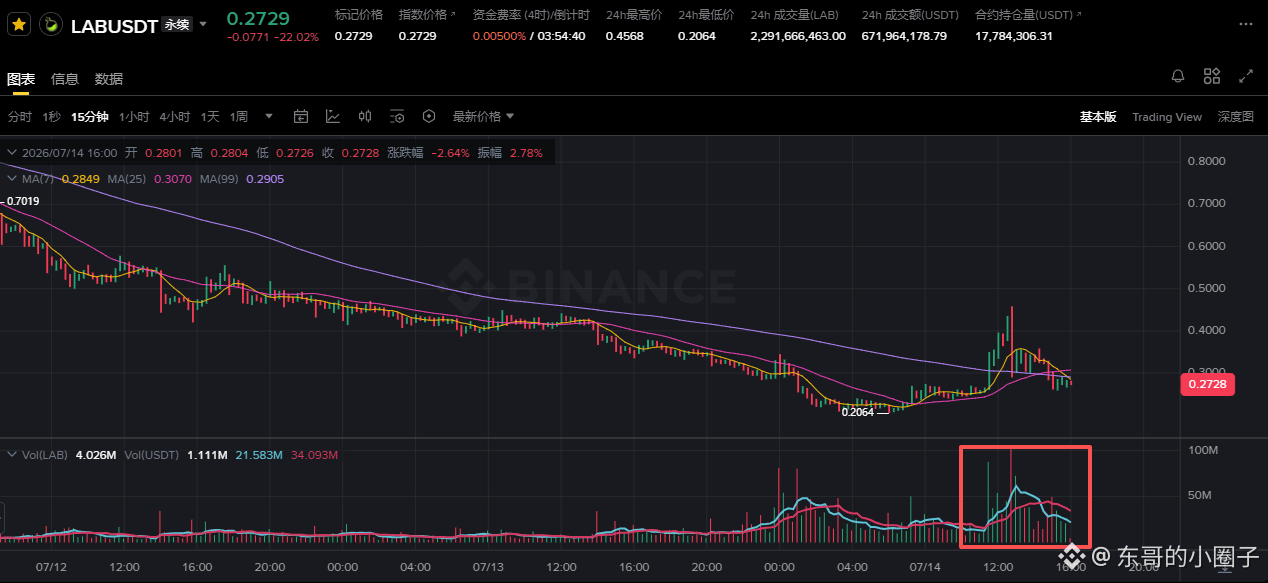1268x583 pixels.
Task: Switch to the 数据 tab
Action: [x=109, y=79]
